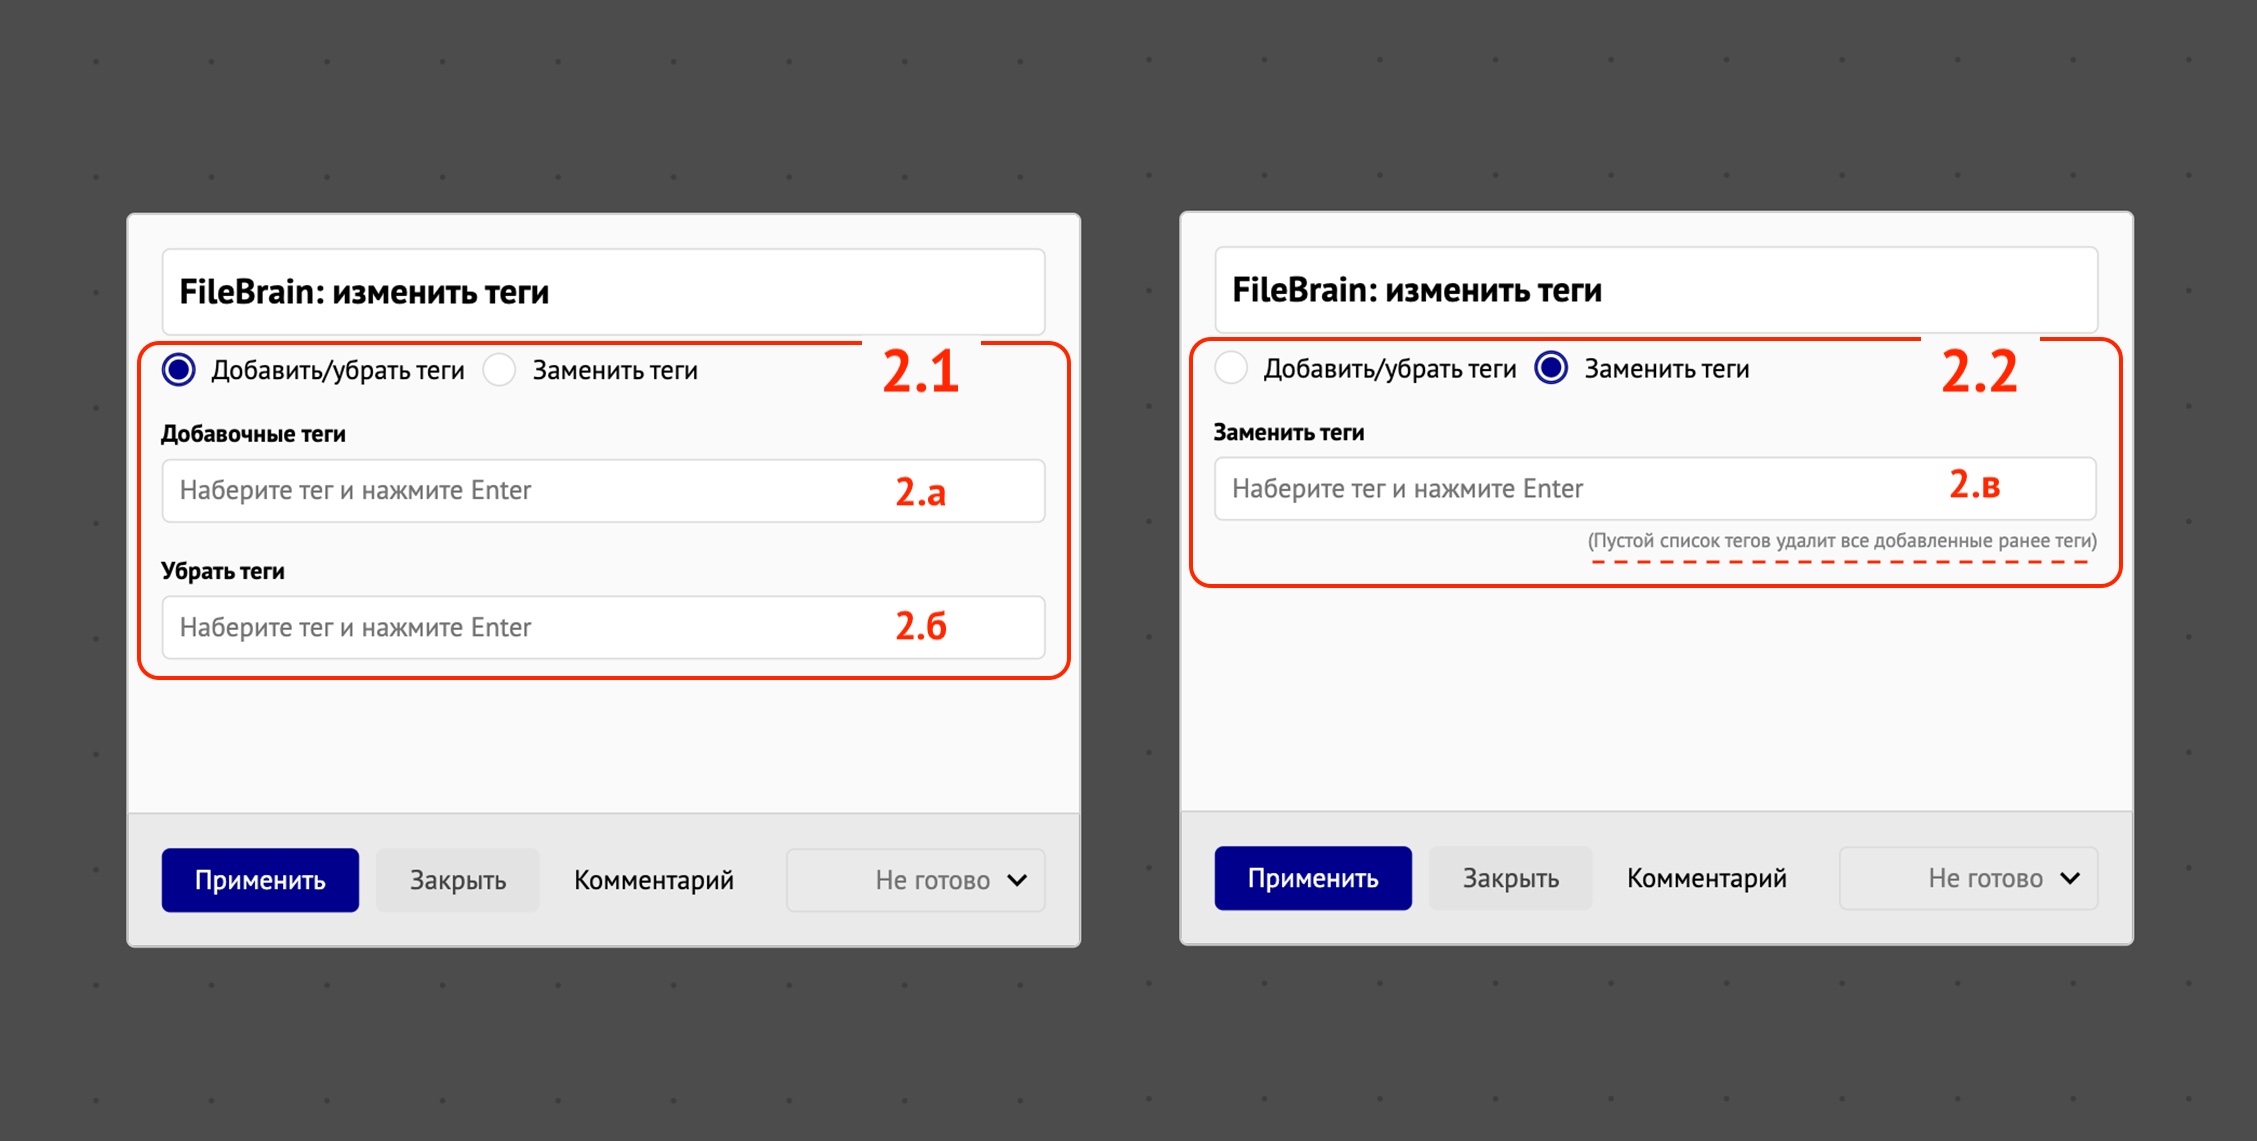This screenshot has height=1141, width=2257.
Task: Click right dialog title 'FileBrain: изменить теги' field
Action: 1655,290
